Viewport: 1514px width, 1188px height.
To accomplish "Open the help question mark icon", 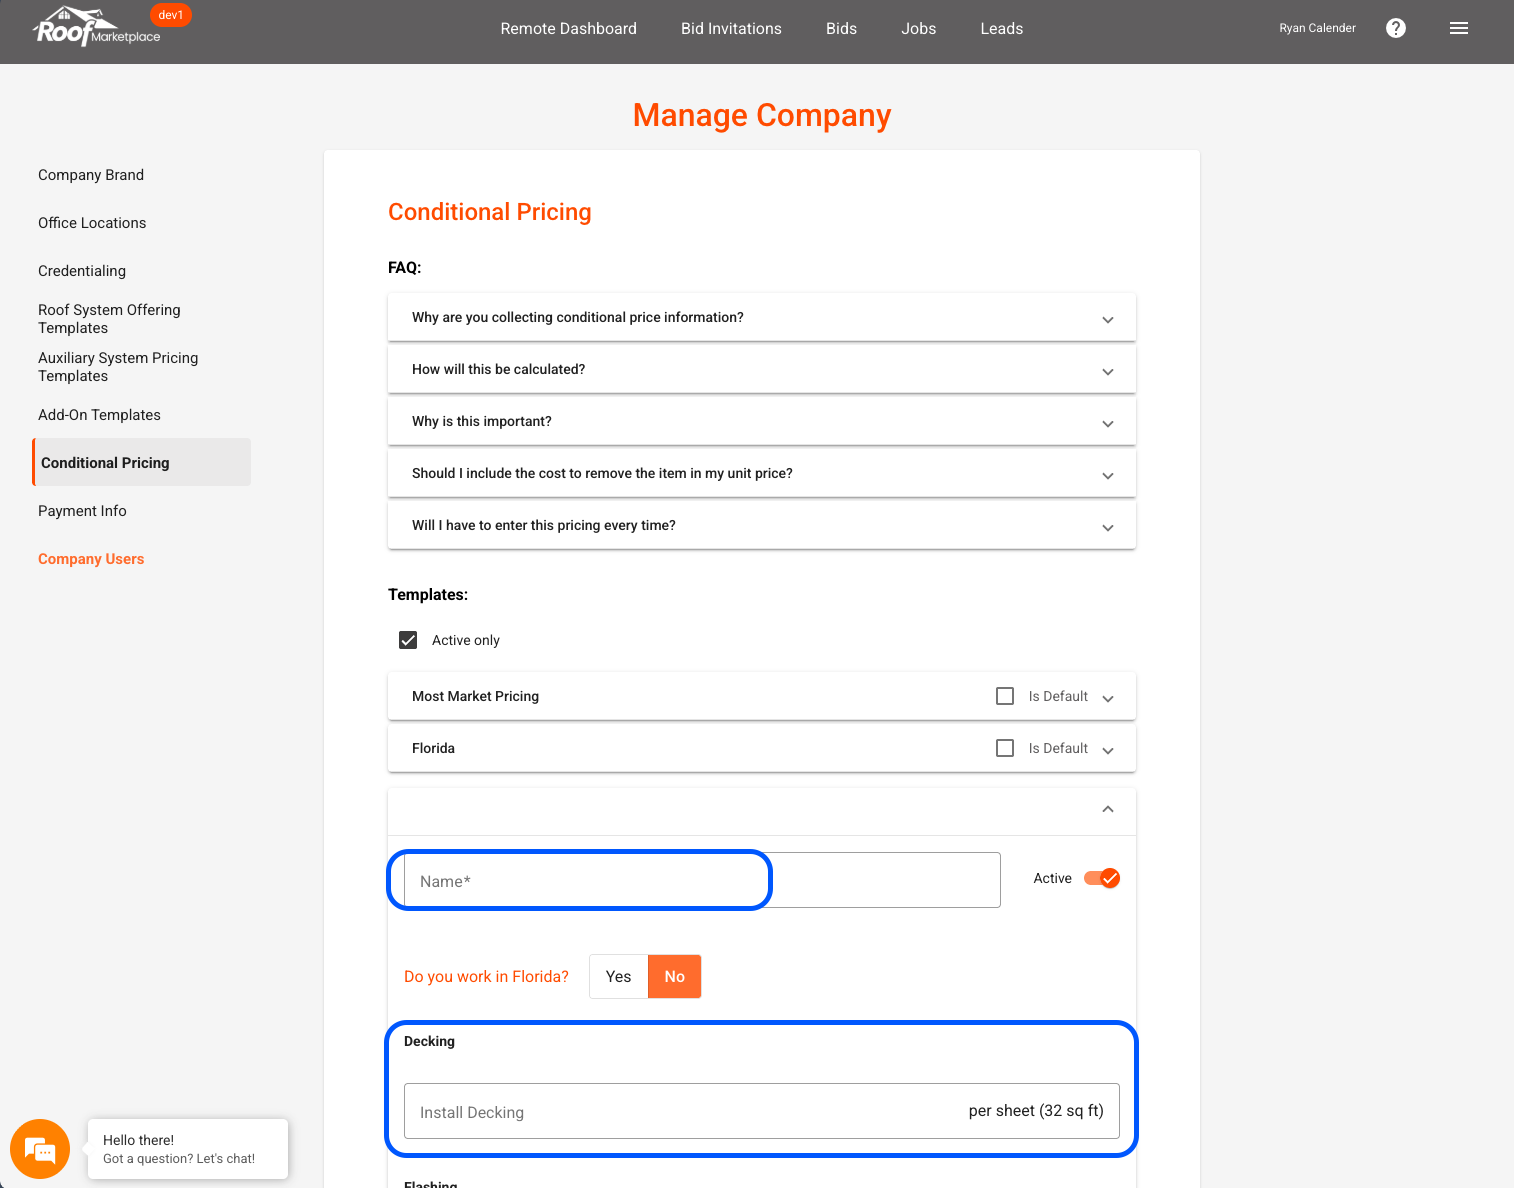I will (x=1396, y=28).
